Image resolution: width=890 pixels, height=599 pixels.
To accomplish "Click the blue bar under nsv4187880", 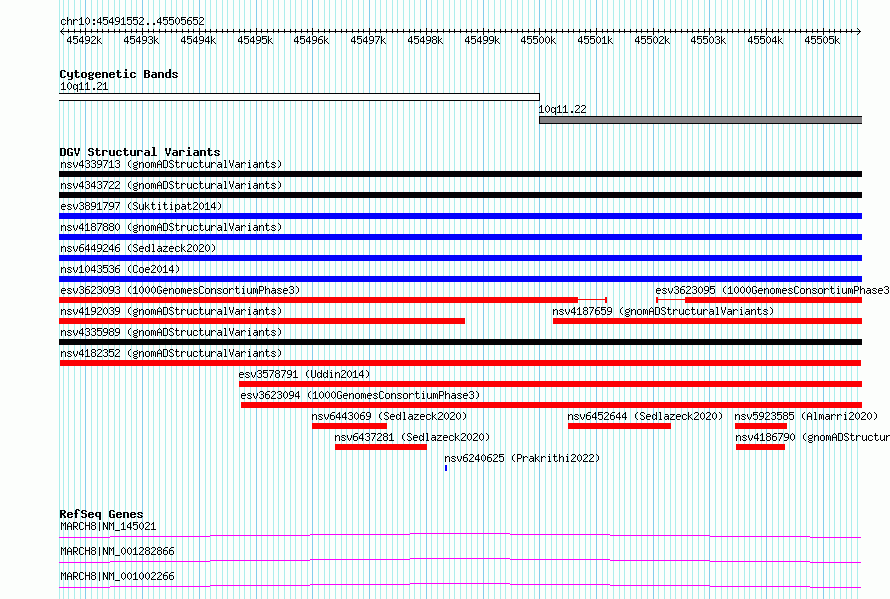I will [x=460, y=237].
